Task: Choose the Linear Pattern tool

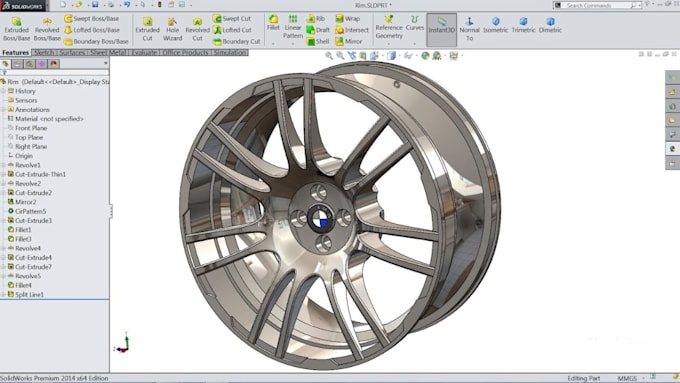Action: (293, 26)
